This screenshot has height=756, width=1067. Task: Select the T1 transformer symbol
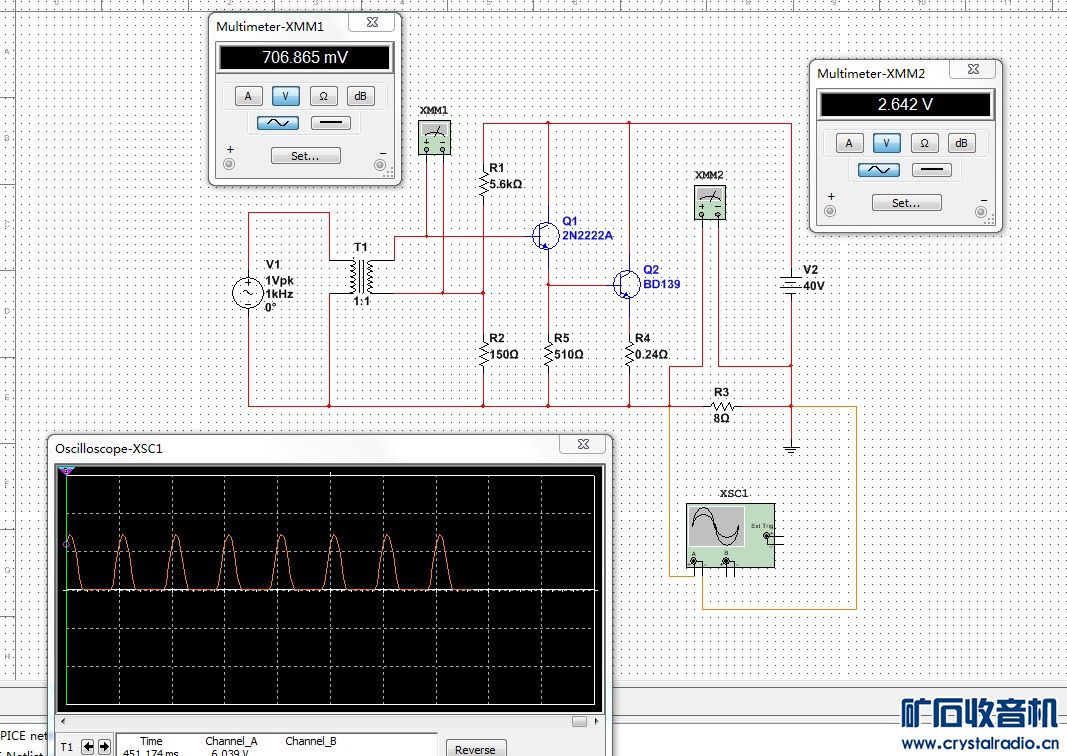tap(361, 276)
